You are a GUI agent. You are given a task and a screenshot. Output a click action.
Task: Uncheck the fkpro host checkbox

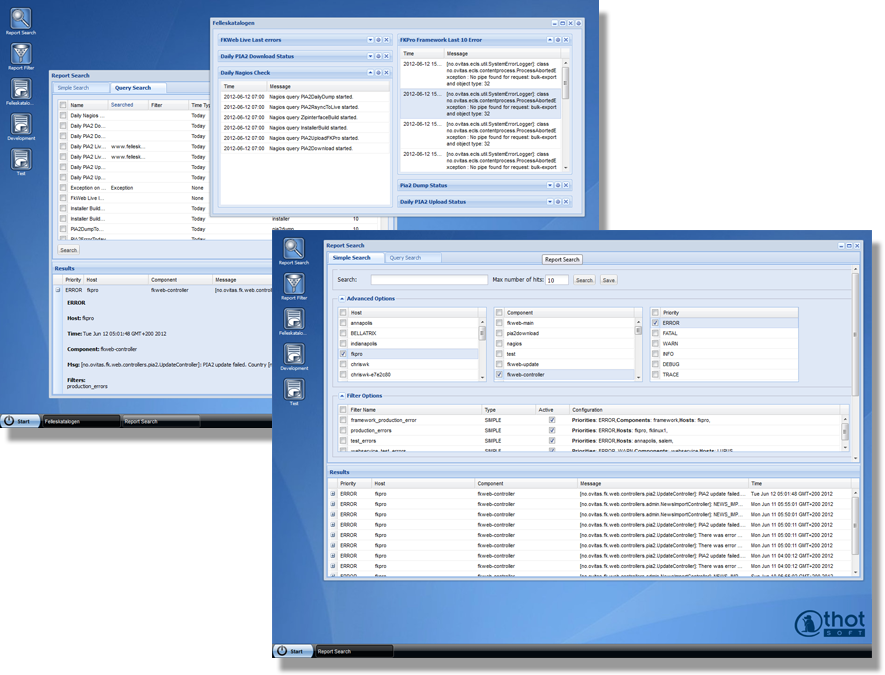(x=343, y=354)
